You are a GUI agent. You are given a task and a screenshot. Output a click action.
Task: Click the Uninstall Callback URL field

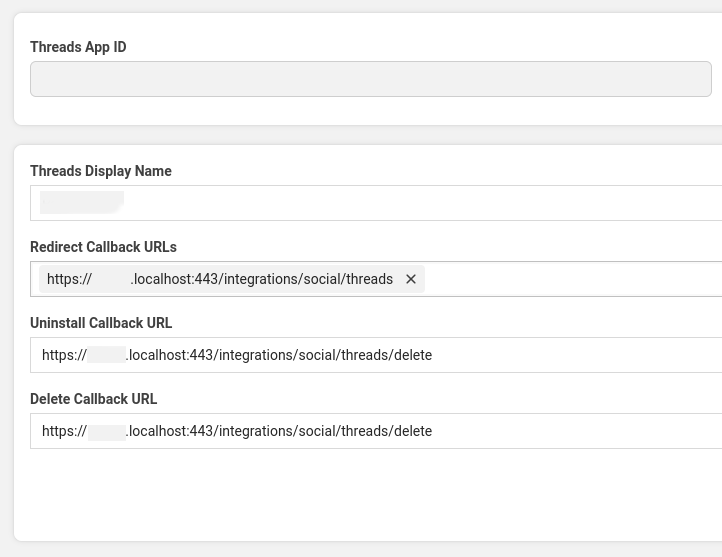(x=376, y=355)
